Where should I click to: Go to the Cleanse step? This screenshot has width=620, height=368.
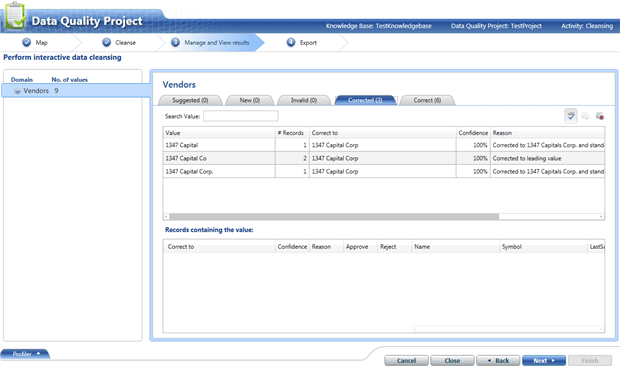tap(119, 42)
